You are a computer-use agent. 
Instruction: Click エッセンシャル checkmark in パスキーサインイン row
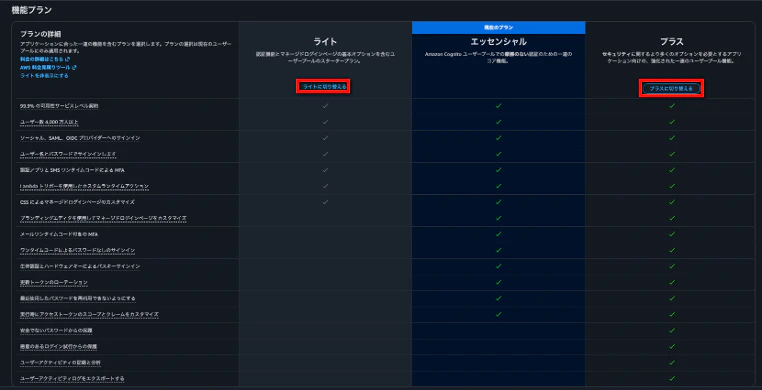click(x=498, y=266)
